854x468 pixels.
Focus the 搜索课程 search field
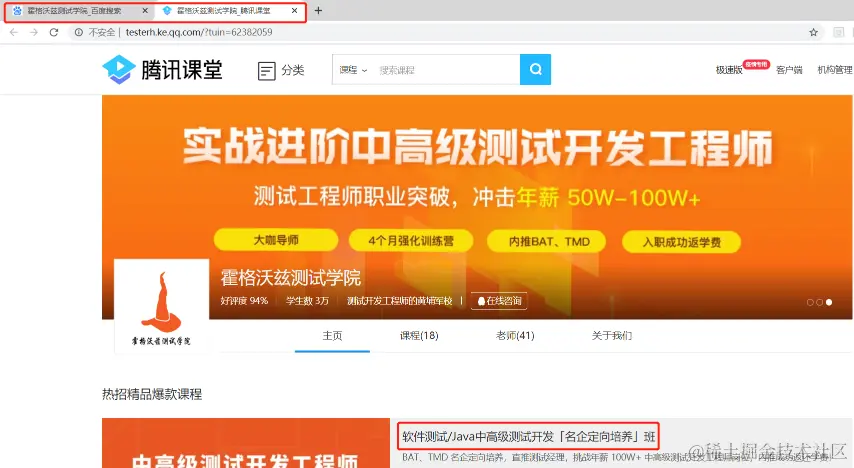[447, 70]
